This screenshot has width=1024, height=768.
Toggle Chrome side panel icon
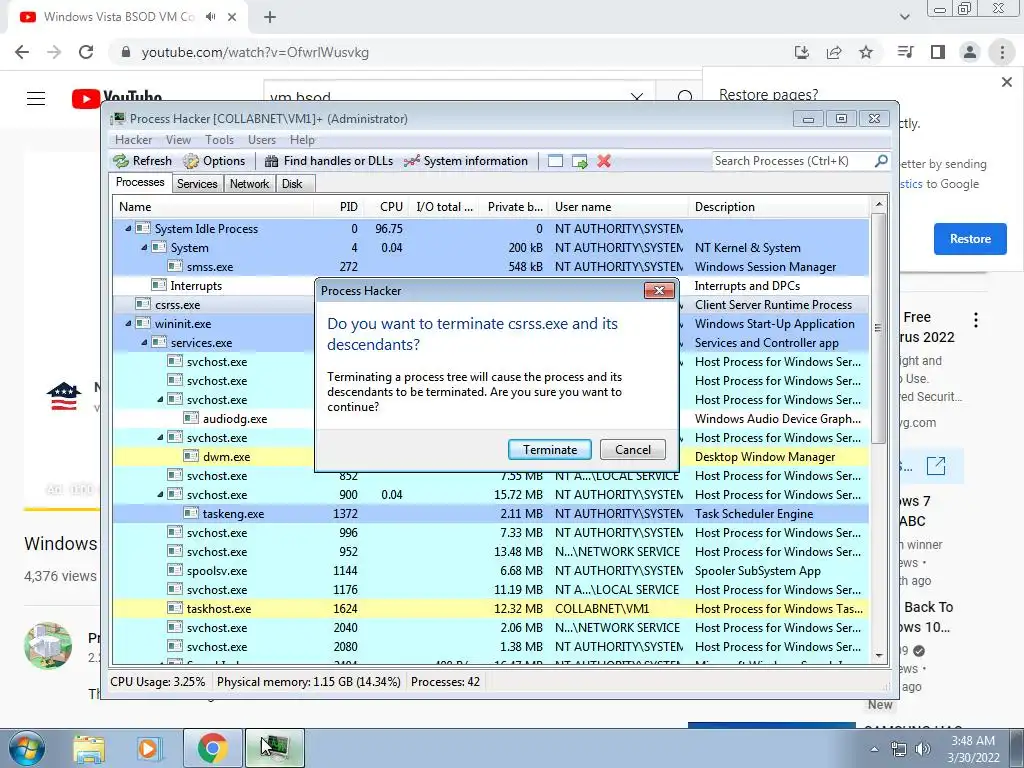click(938, 52)
